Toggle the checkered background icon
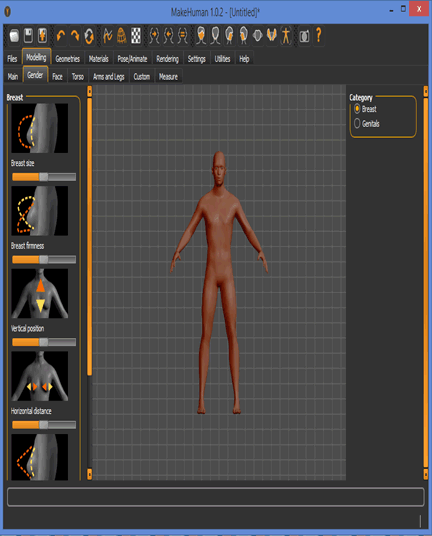The image size is (432, 536). [x=136, y=35]
